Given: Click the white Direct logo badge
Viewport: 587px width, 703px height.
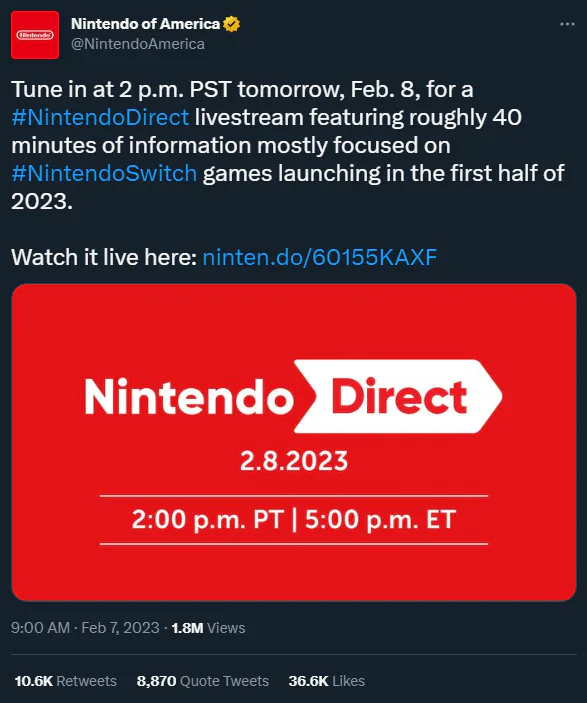Looking at the screenshot, I should pos(398,396).
